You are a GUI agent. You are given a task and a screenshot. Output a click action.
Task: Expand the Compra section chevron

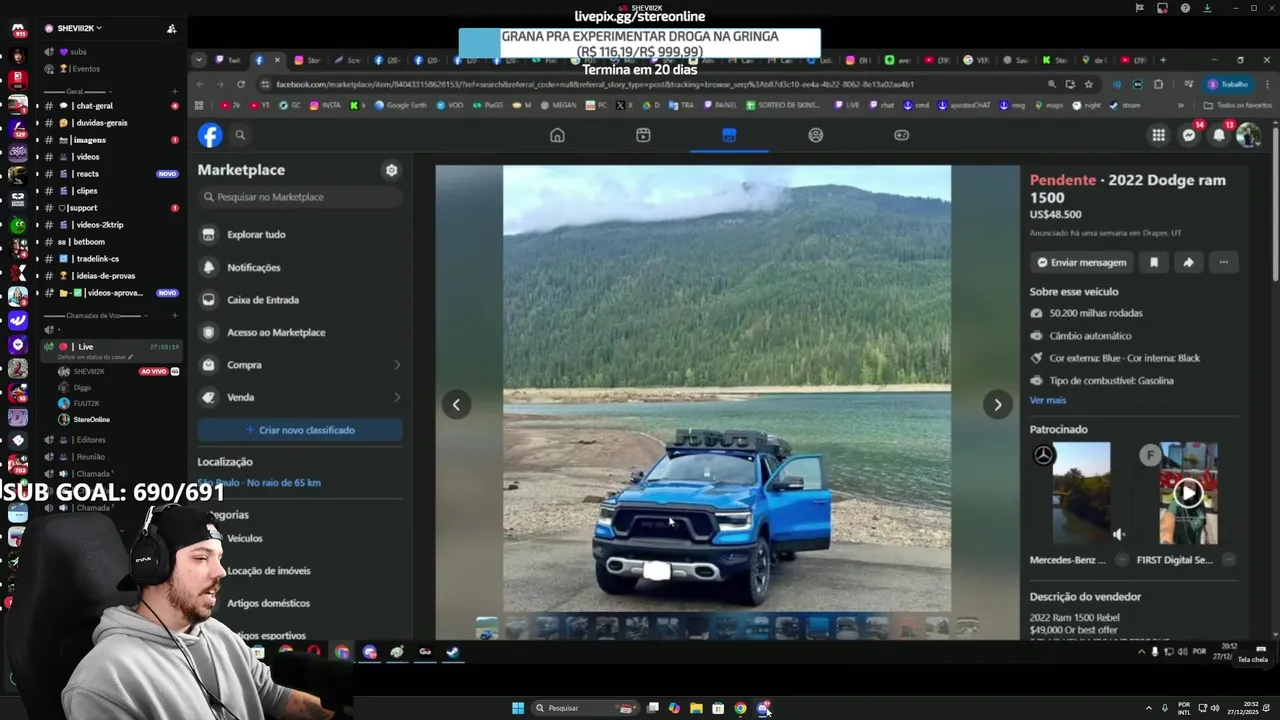[397, 365]
